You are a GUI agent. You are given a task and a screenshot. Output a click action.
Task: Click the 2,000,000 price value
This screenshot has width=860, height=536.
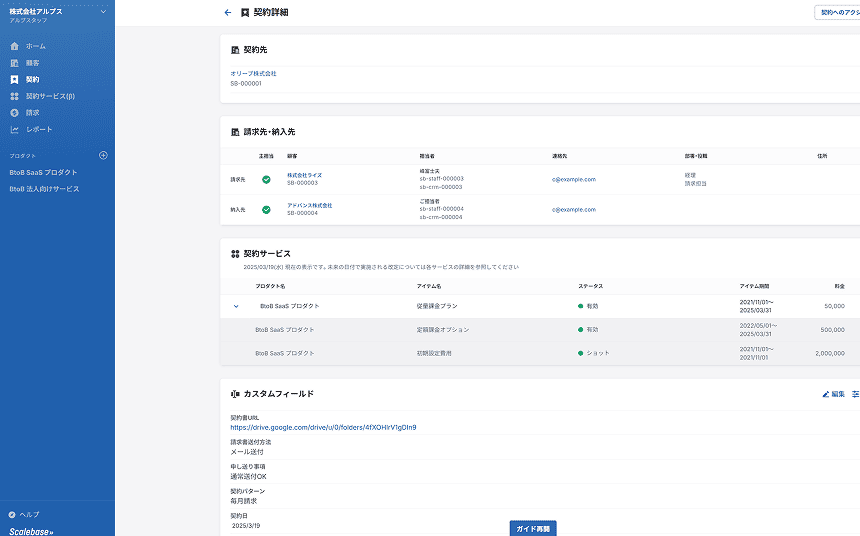830,353
